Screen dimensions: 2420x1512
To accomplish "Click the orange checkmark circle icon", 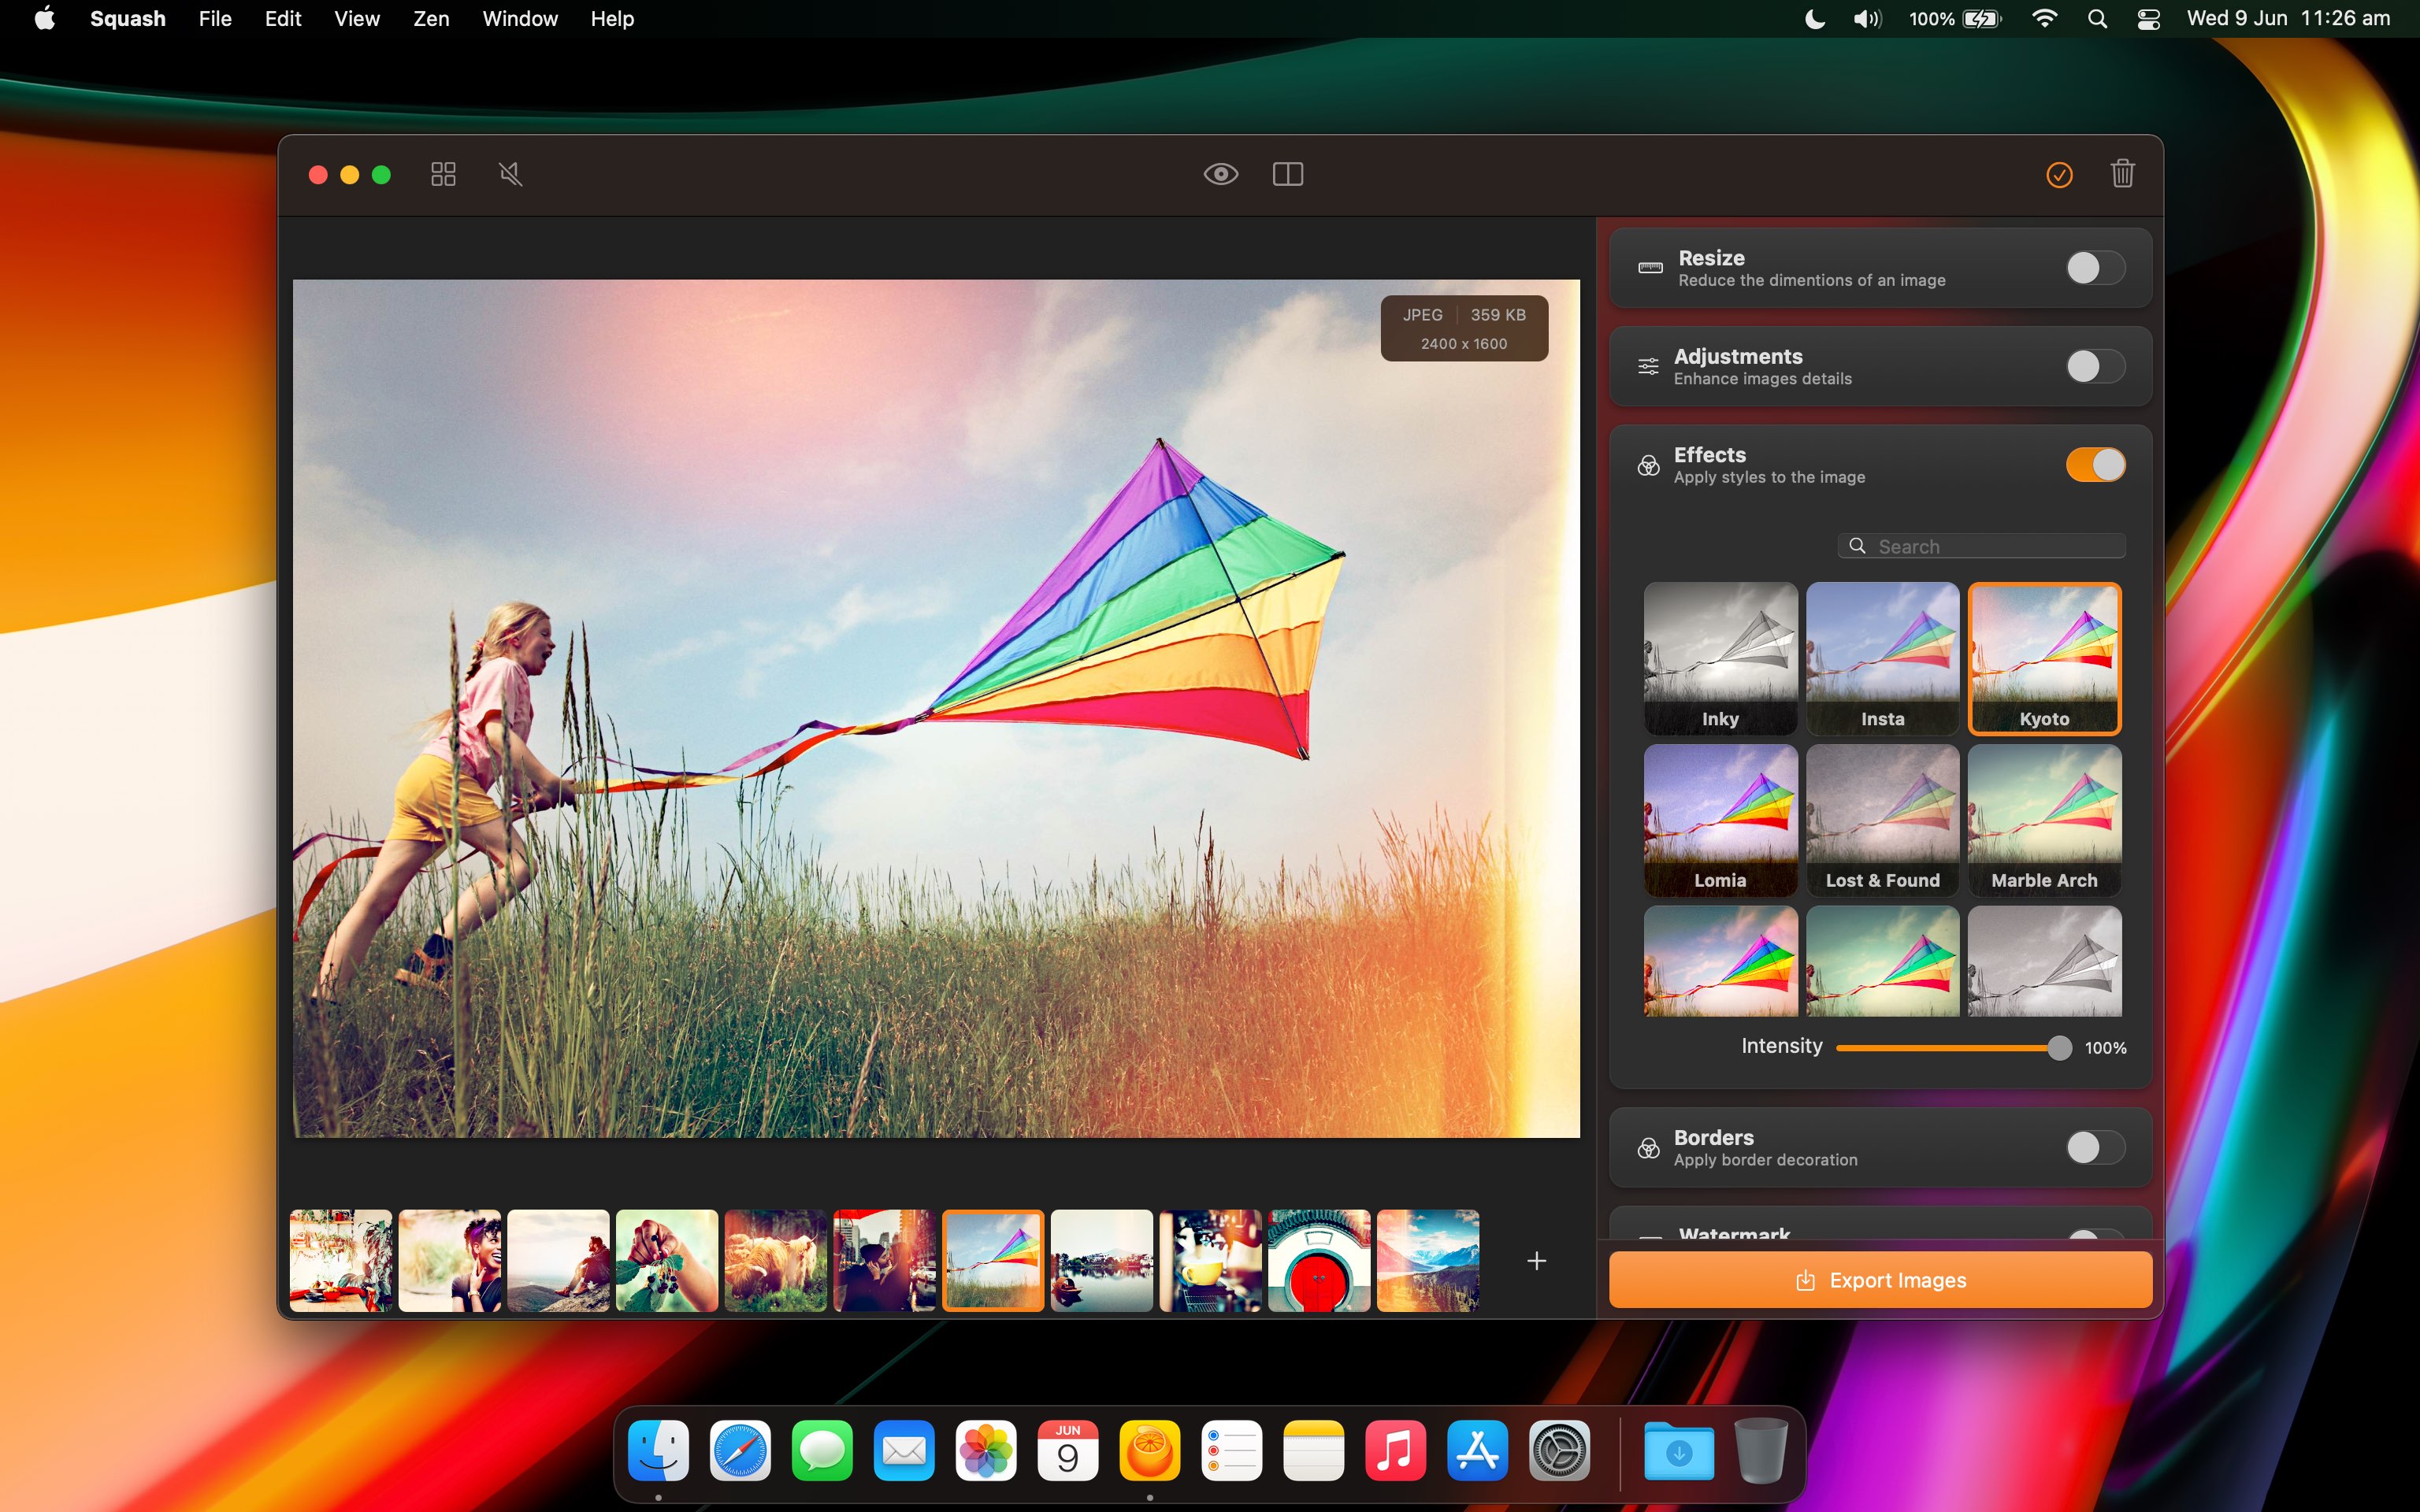I will (x=2059, y=175).
